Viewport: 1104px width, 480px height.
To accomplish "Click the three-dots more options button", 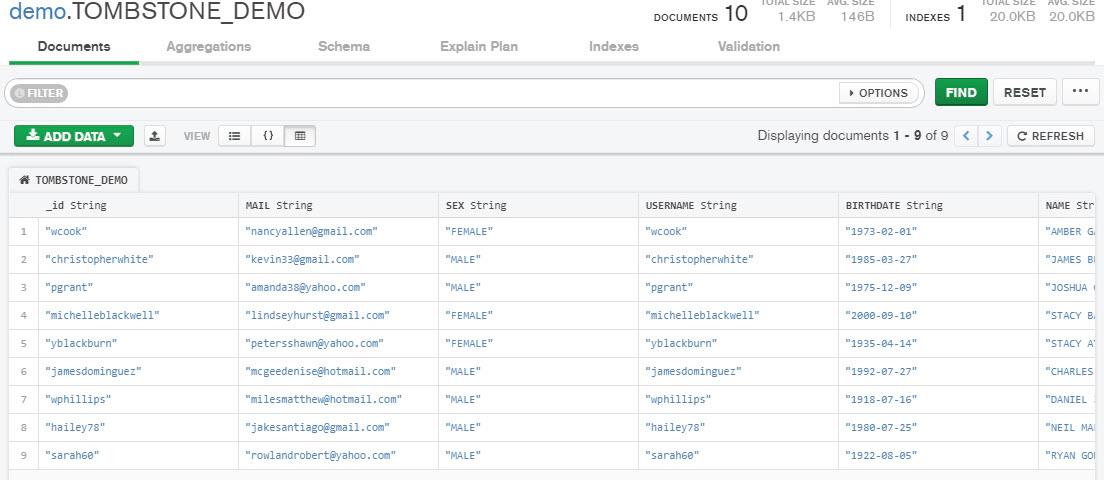I will (x=1081, y=92).
